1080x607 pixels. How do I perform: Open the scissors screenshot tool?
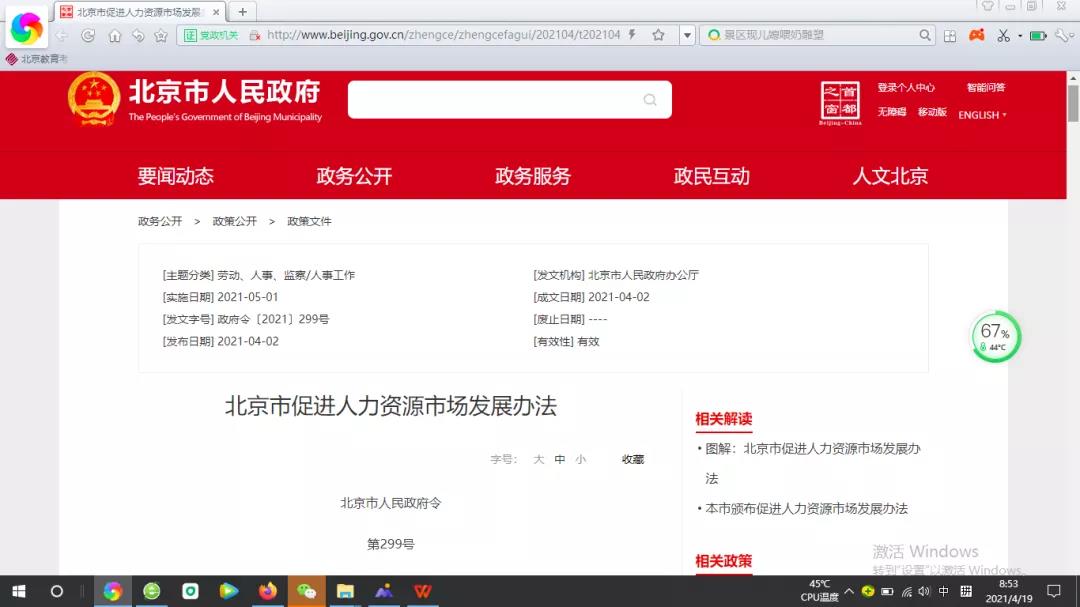point(1003,35)
